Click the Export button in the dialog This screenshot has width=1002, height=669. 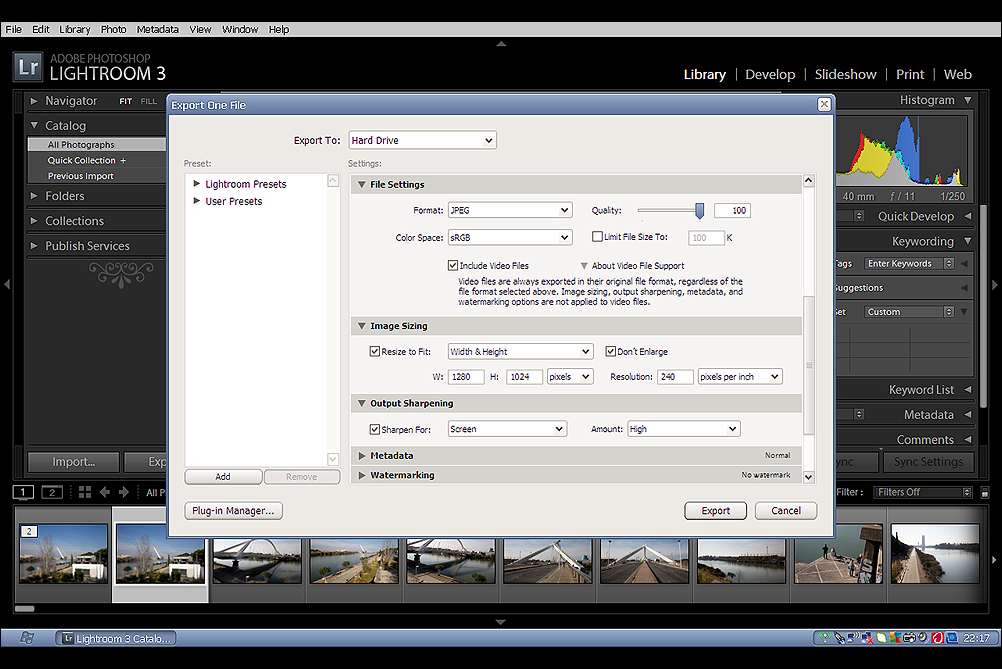click(x=715, y=511)
